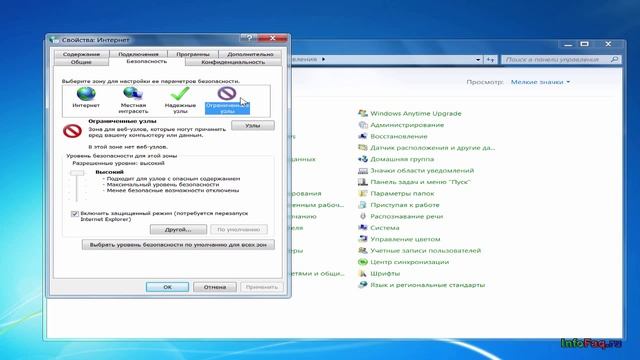Open the Параметры папок link
Image resolution: width=640 pixels, height=360 pixels.
[x=402, y=193]
